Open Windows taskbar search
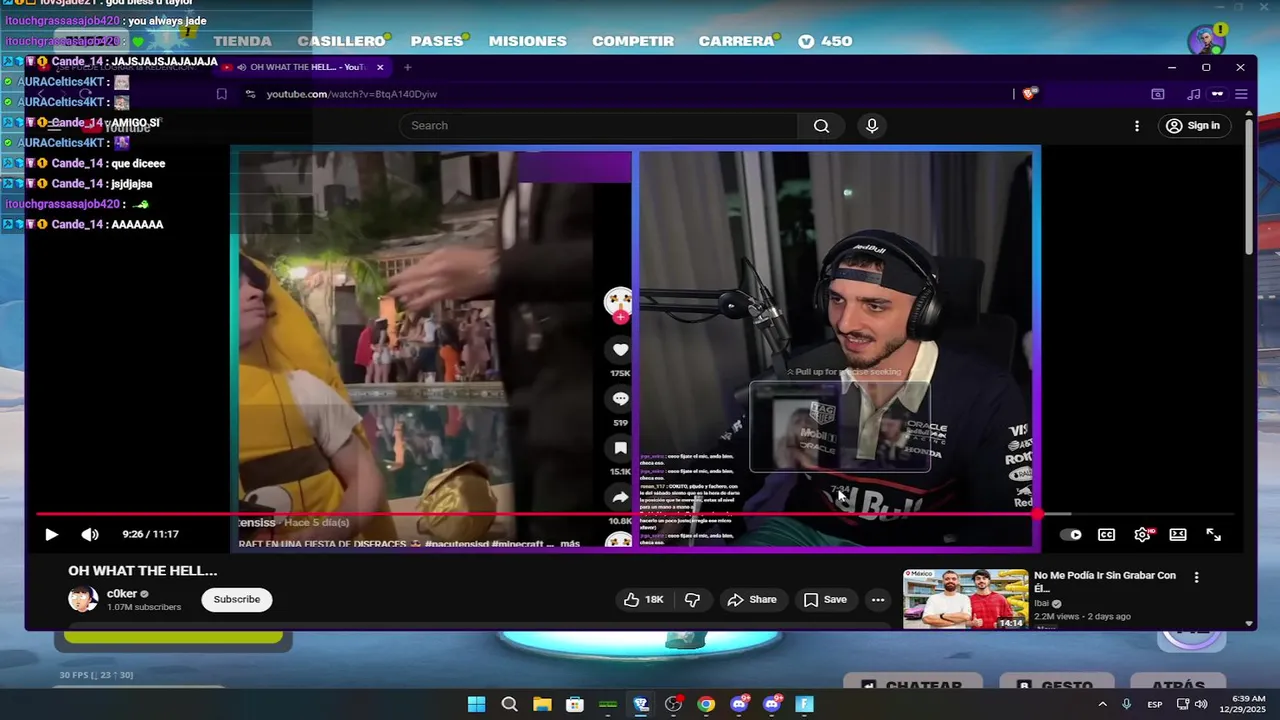 (x=509, y=704)
